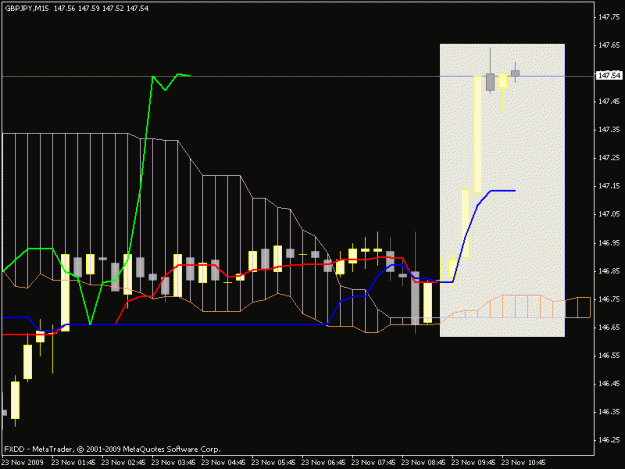Click the '23 Nov 2009' date label

22,463
